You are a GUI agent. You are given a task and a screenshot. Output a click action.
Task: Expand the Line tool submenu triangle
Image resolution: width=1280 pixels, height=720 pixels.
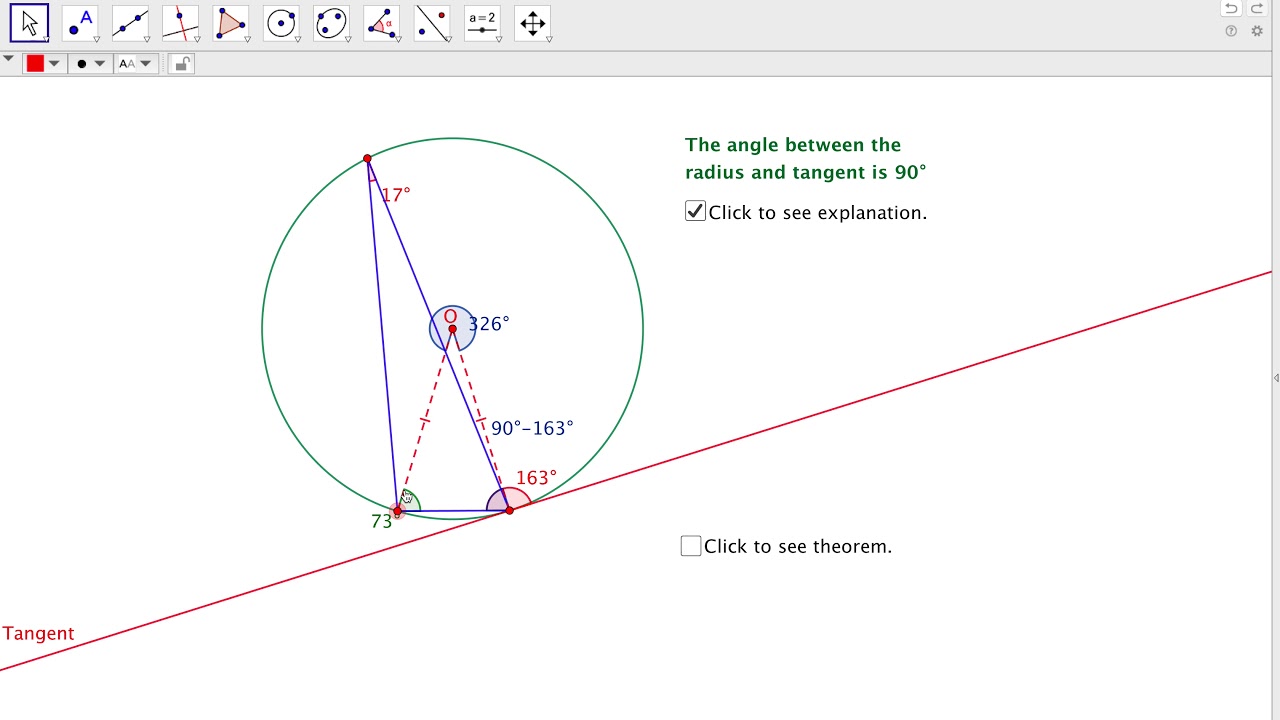coord(147,40)
